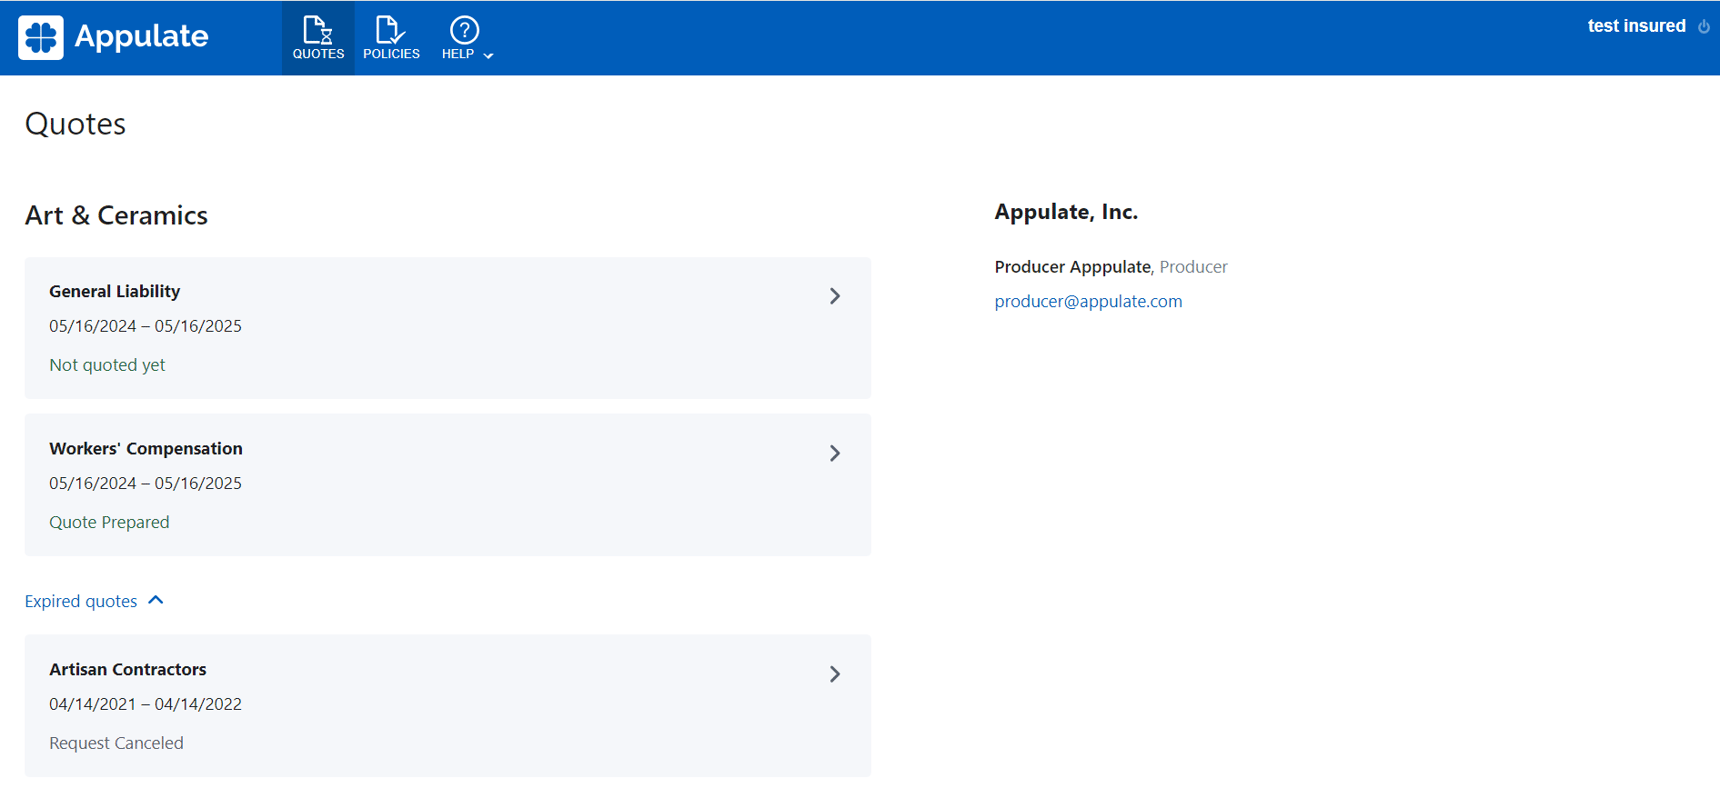Screen dimensions: 1720x788
Task: Open Workers' Compensation quote chevron arrow
Action: [835, 453]
